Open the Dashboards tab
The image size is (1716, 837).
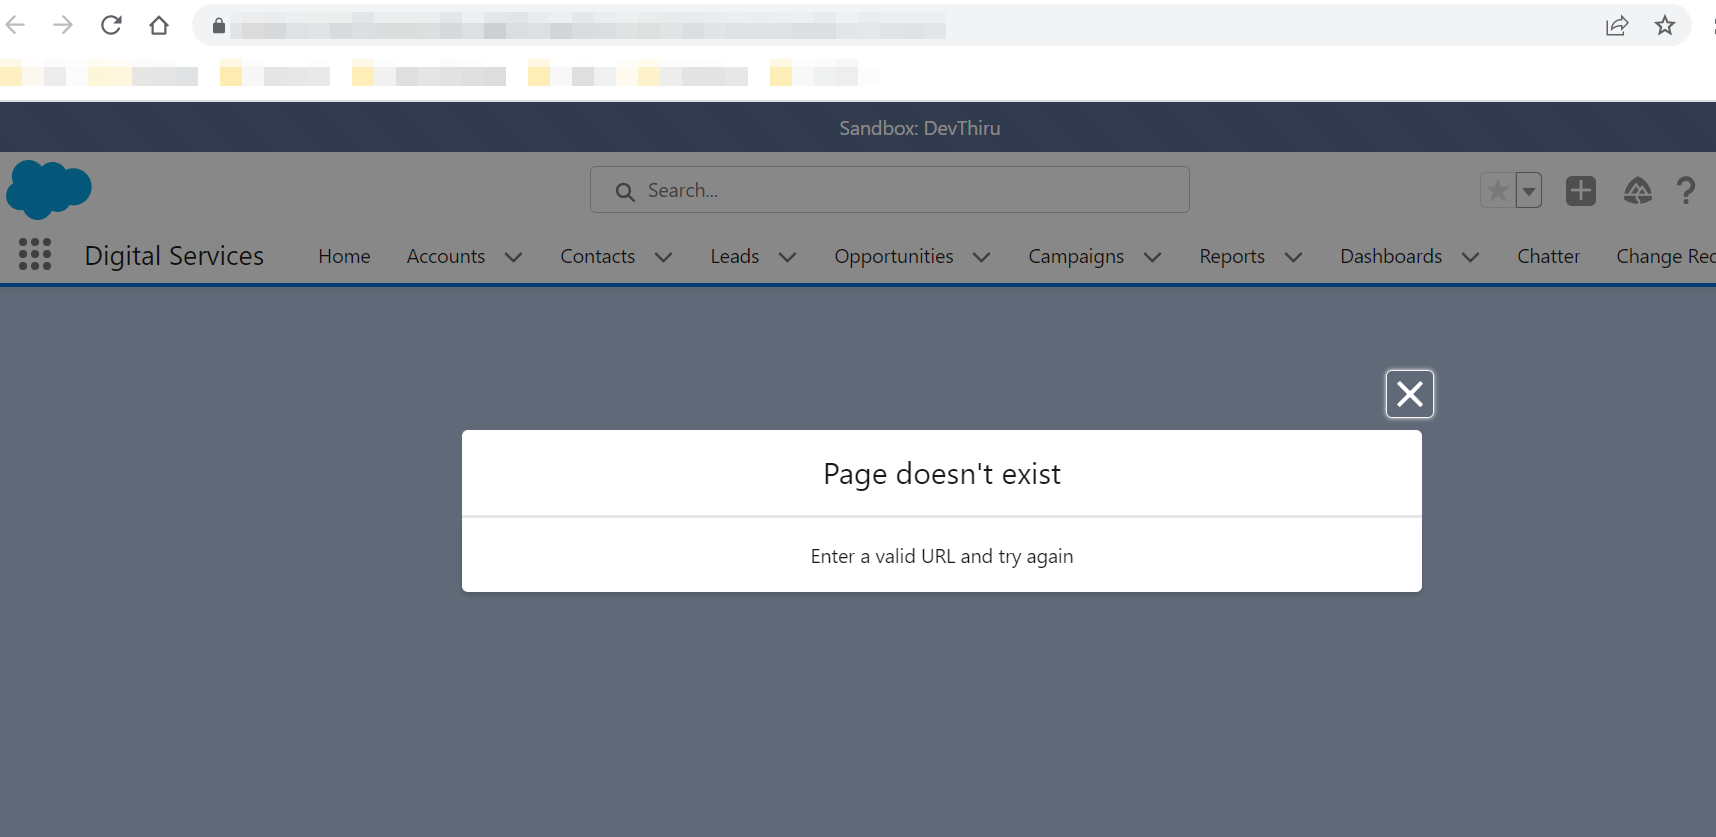(1391, 256)
